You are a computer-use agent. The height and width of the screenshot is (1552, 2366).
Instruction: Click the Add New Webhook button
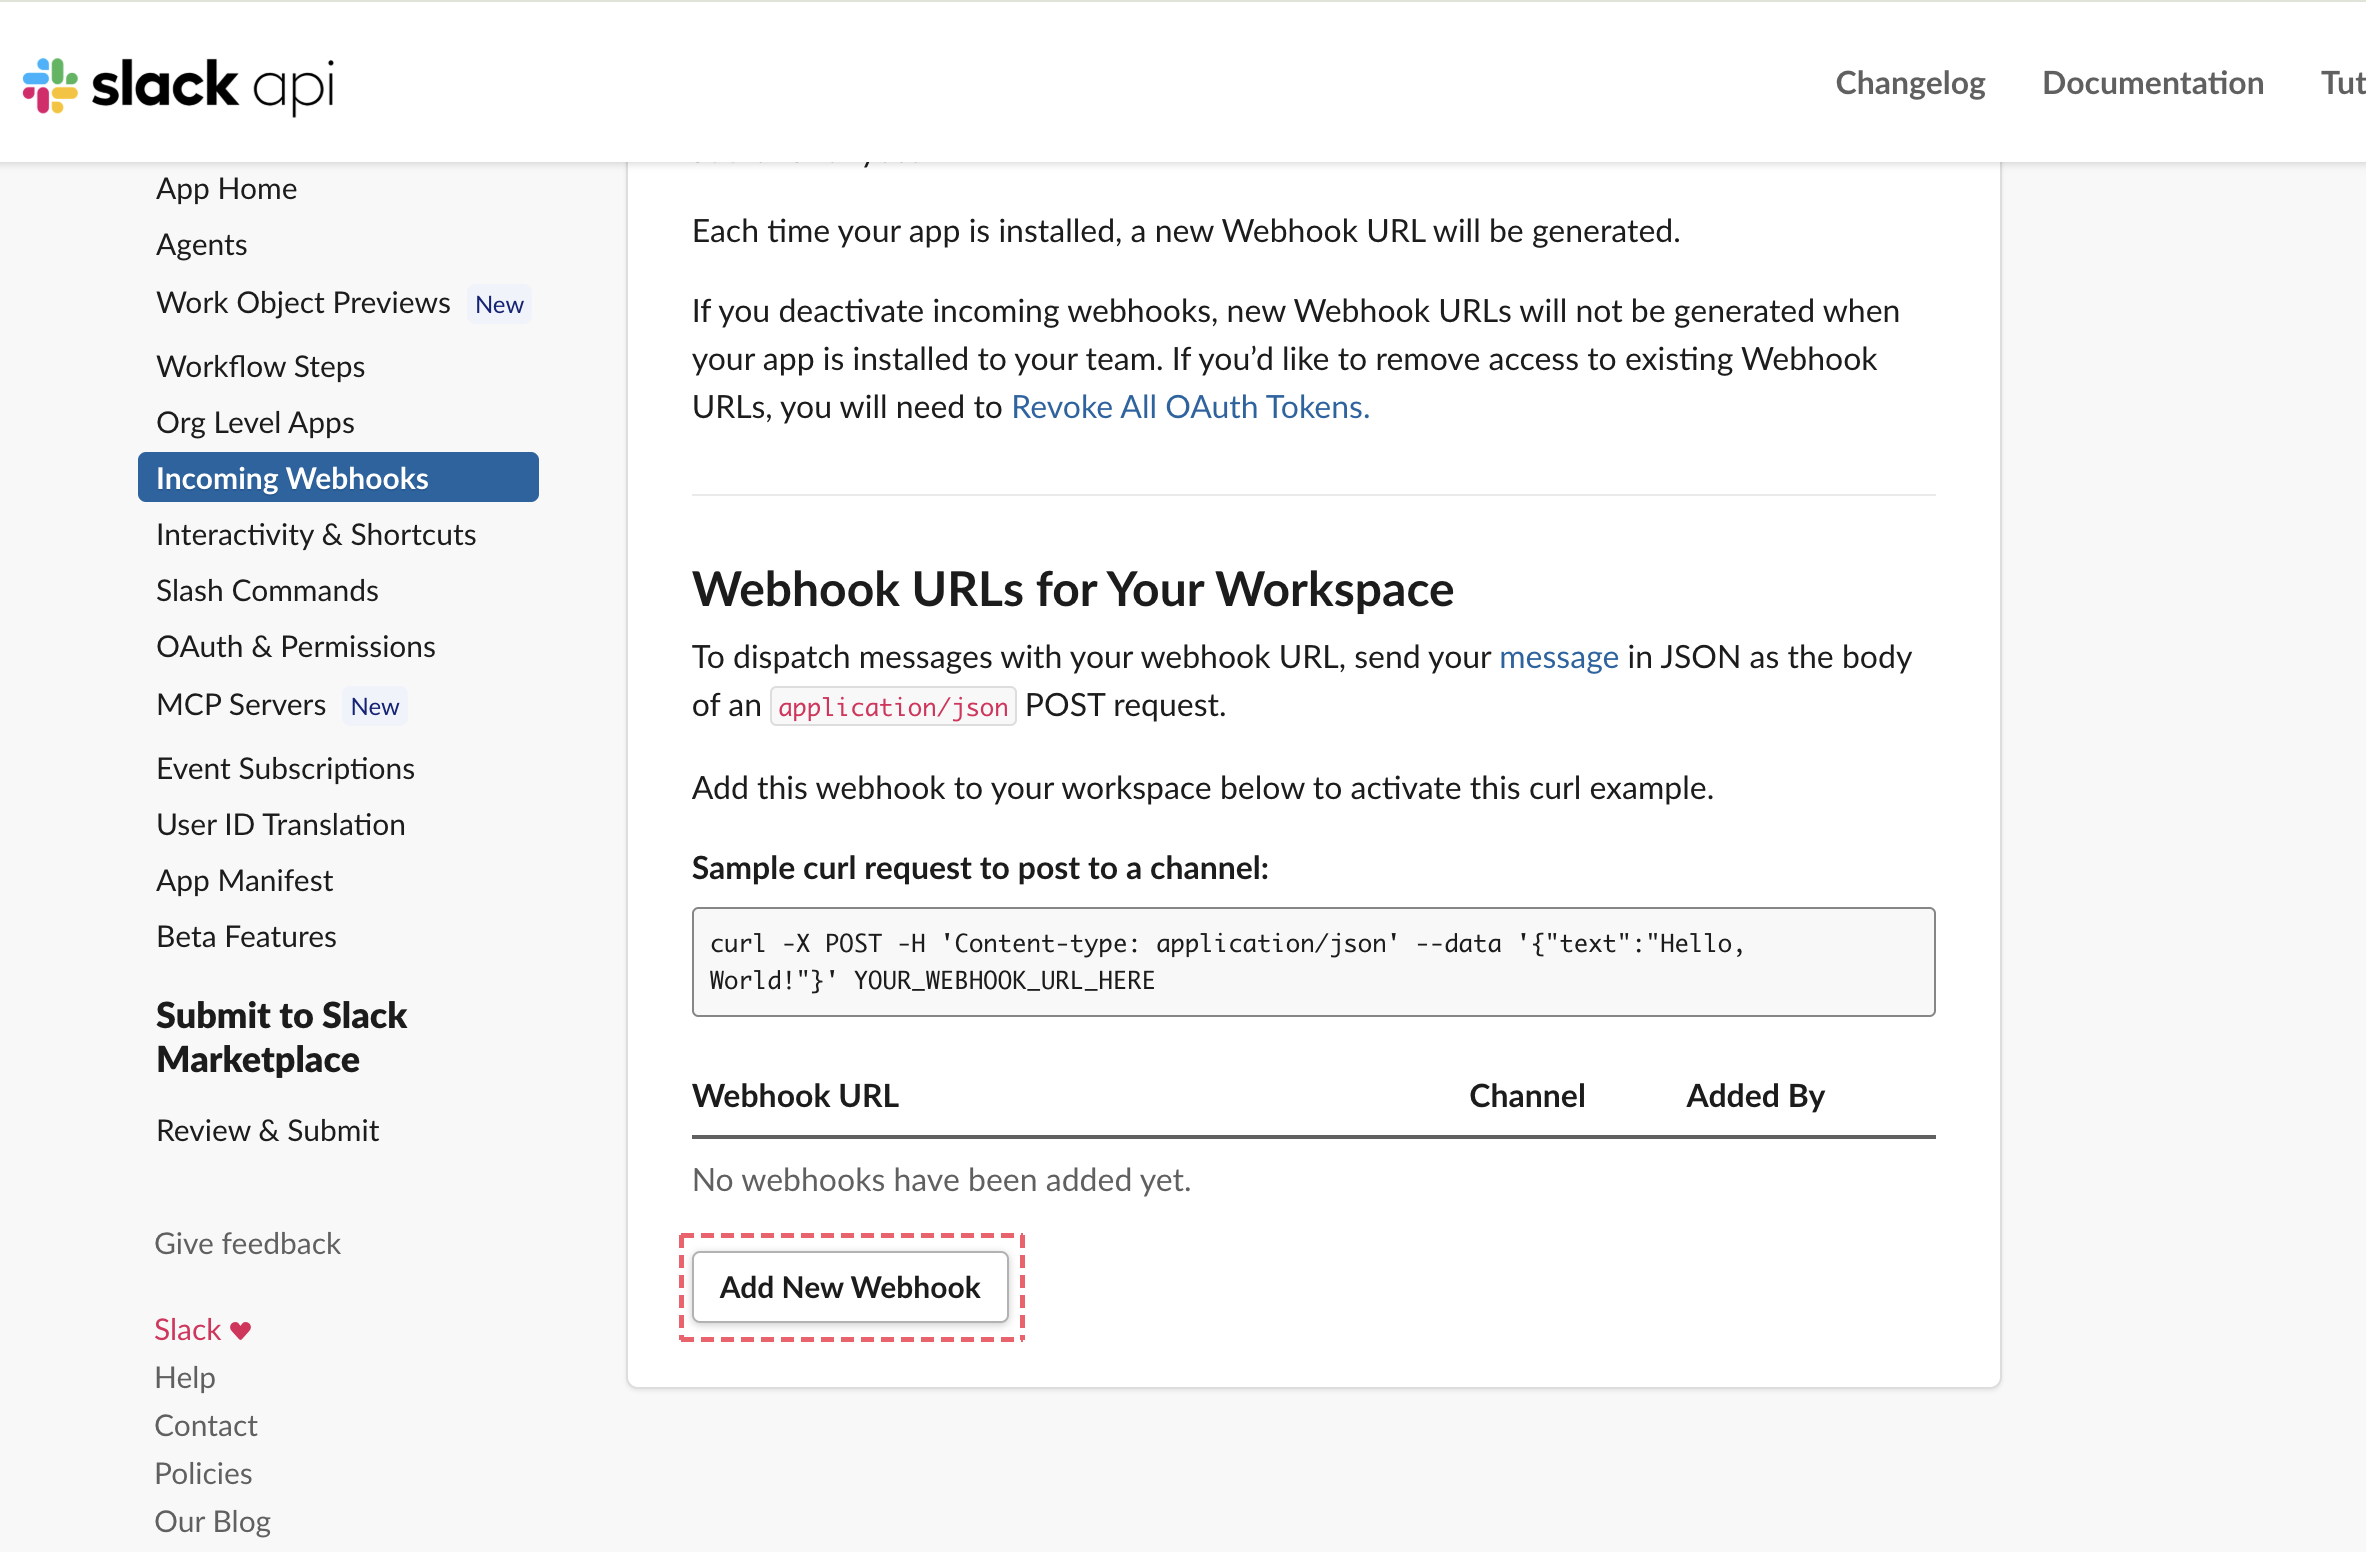(850, 1287)
